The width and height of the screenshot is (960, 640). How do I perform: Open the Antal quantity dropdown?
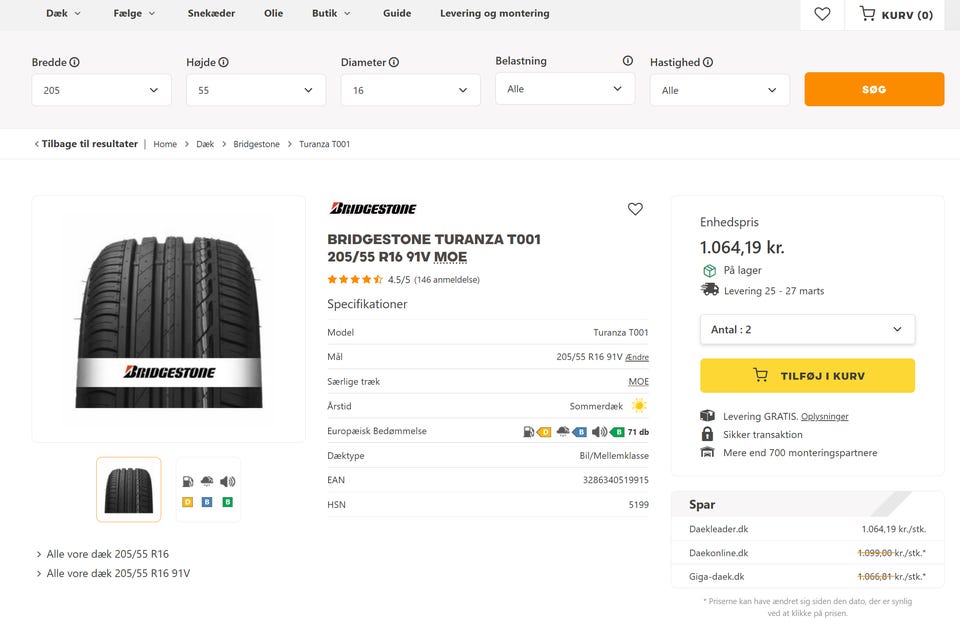[x=807, y=329]
